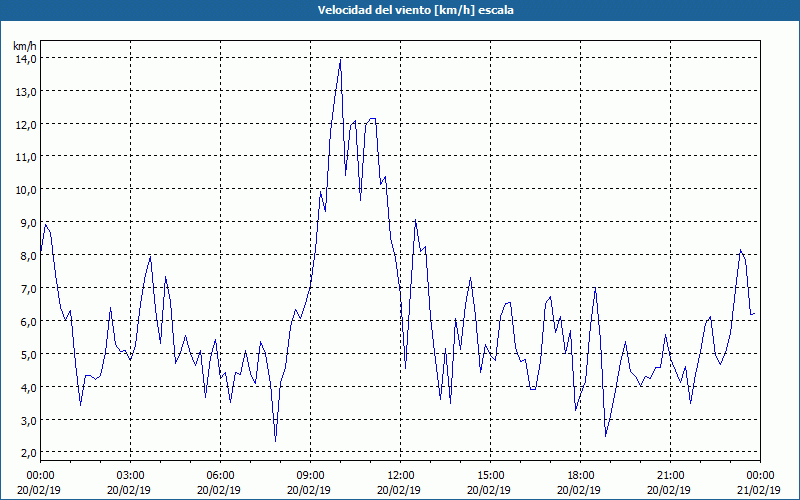Choose the "5,0" y-axis label
This screenshot has height=500, width=800.
pyautogui.click(x=28, y=354)
